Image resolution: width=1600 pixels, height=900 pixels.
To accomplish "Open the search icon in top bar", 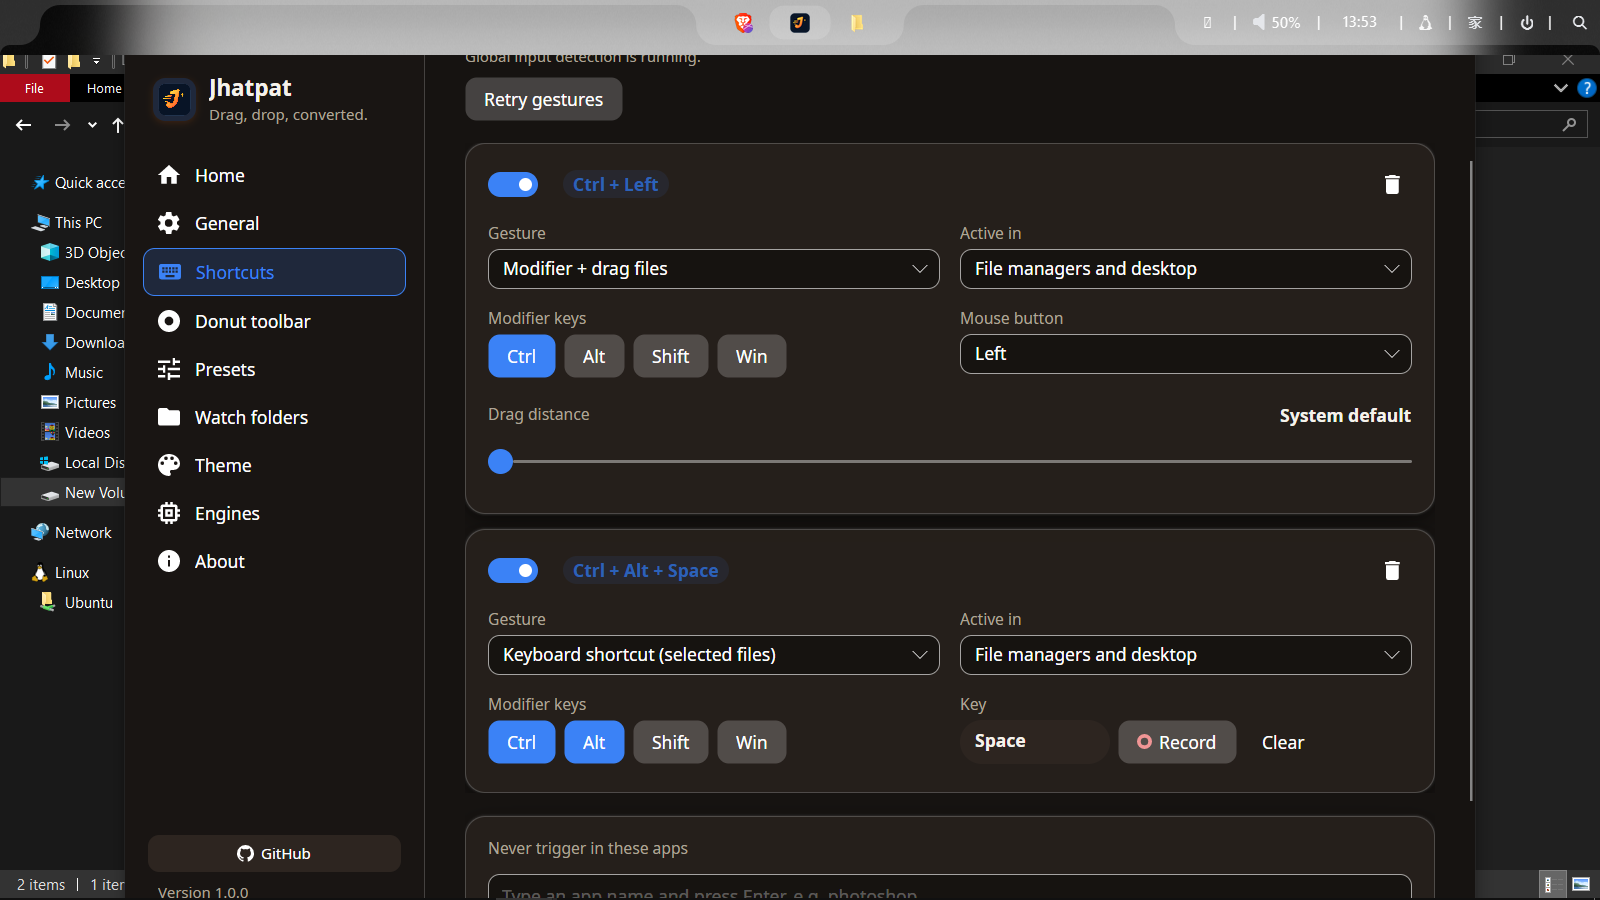I will point(1580,22).
